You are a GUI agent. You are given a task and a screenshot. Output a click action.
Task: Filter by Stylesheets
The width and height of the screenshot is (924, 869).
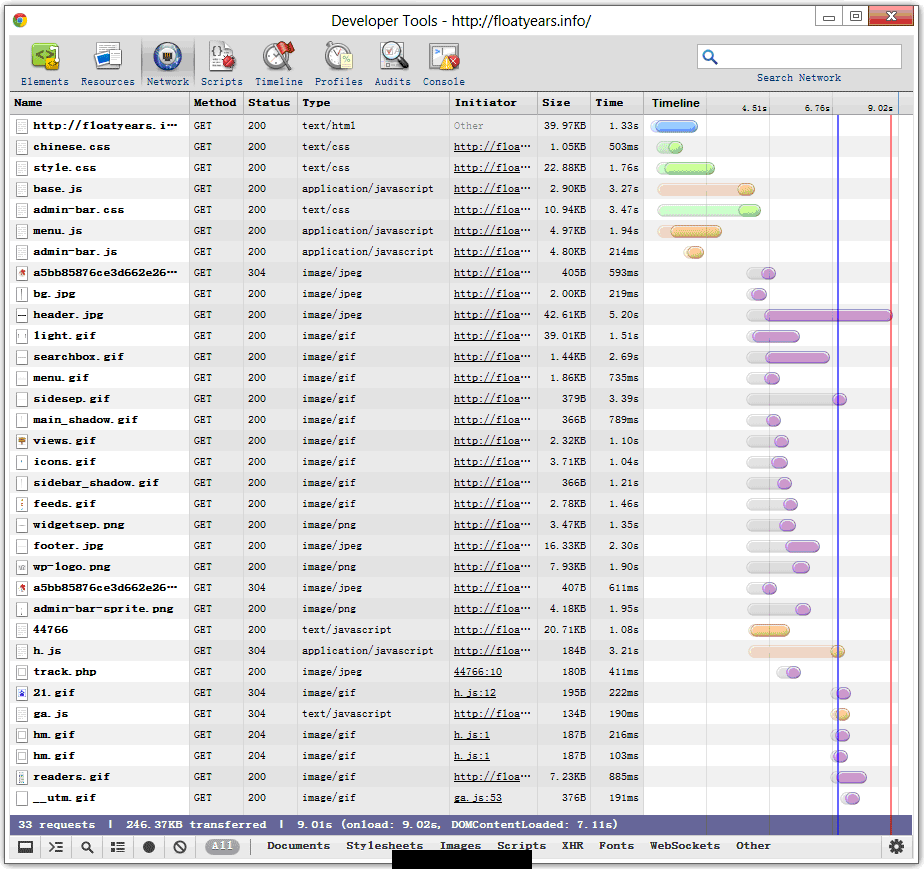[x=385, y=846]
